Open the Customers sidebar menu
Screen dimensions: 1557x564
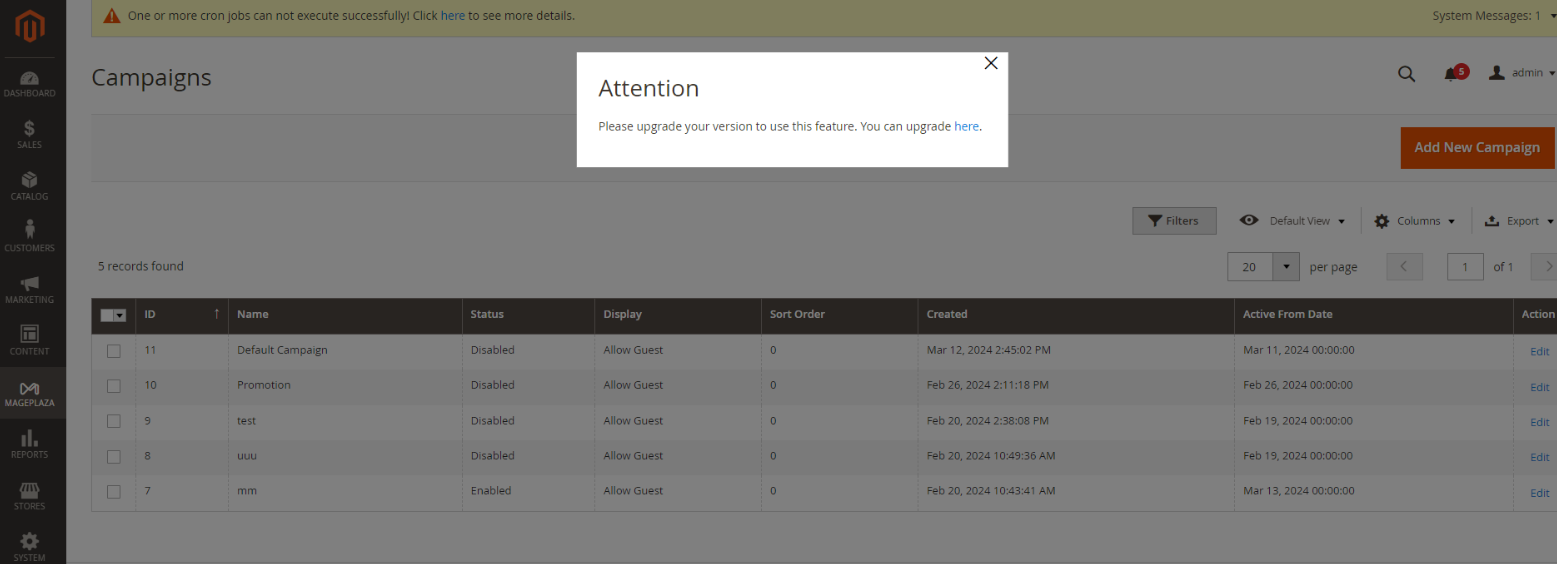29,236
